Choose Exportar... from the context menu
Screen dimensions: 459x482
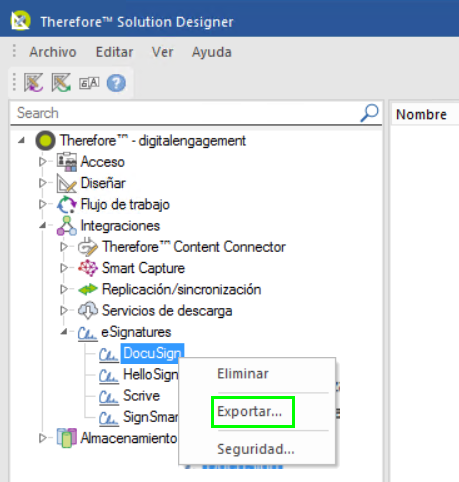(x=250, y=412)
